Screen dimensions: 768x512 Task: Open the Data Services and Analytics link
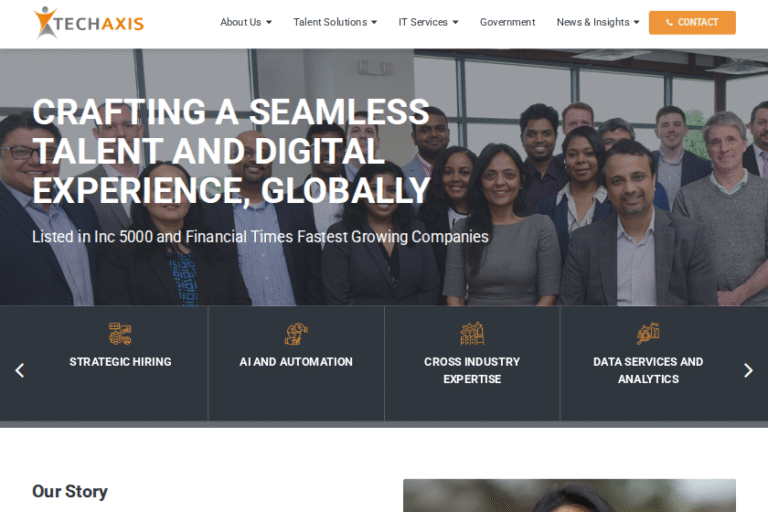click(x=648, y=370)
